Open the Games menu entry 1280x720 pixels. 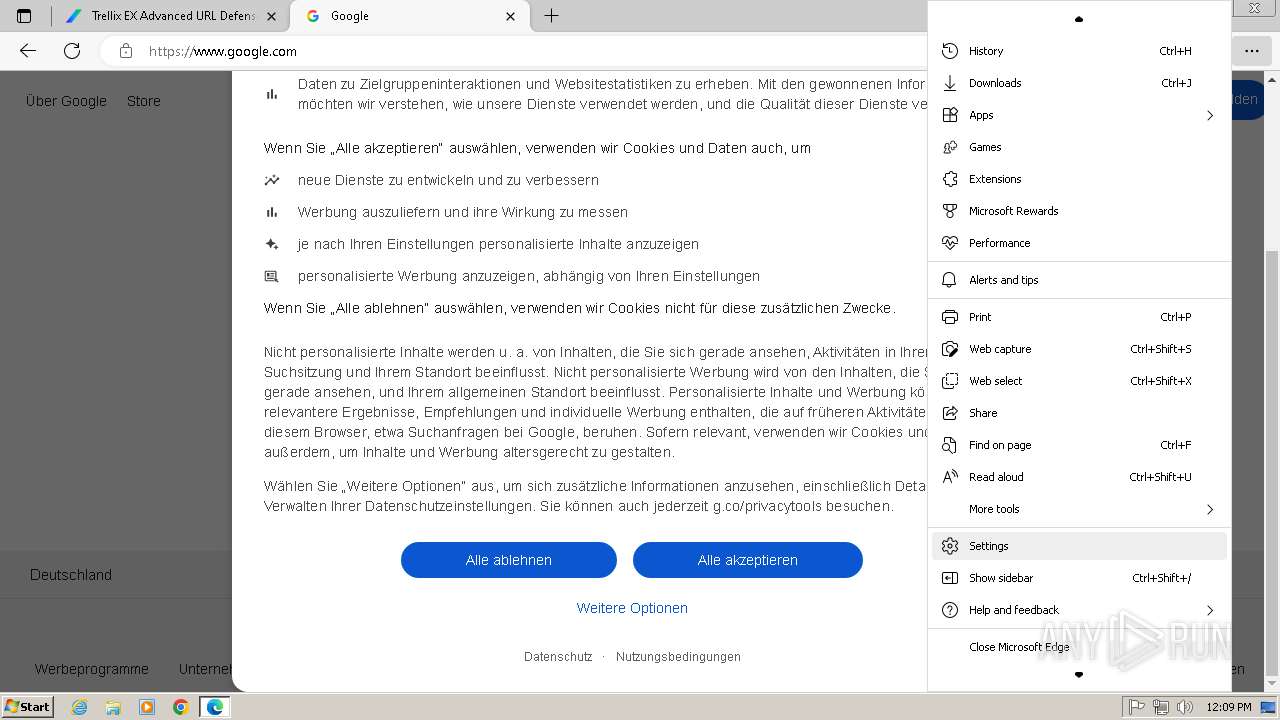point(1079,147)
